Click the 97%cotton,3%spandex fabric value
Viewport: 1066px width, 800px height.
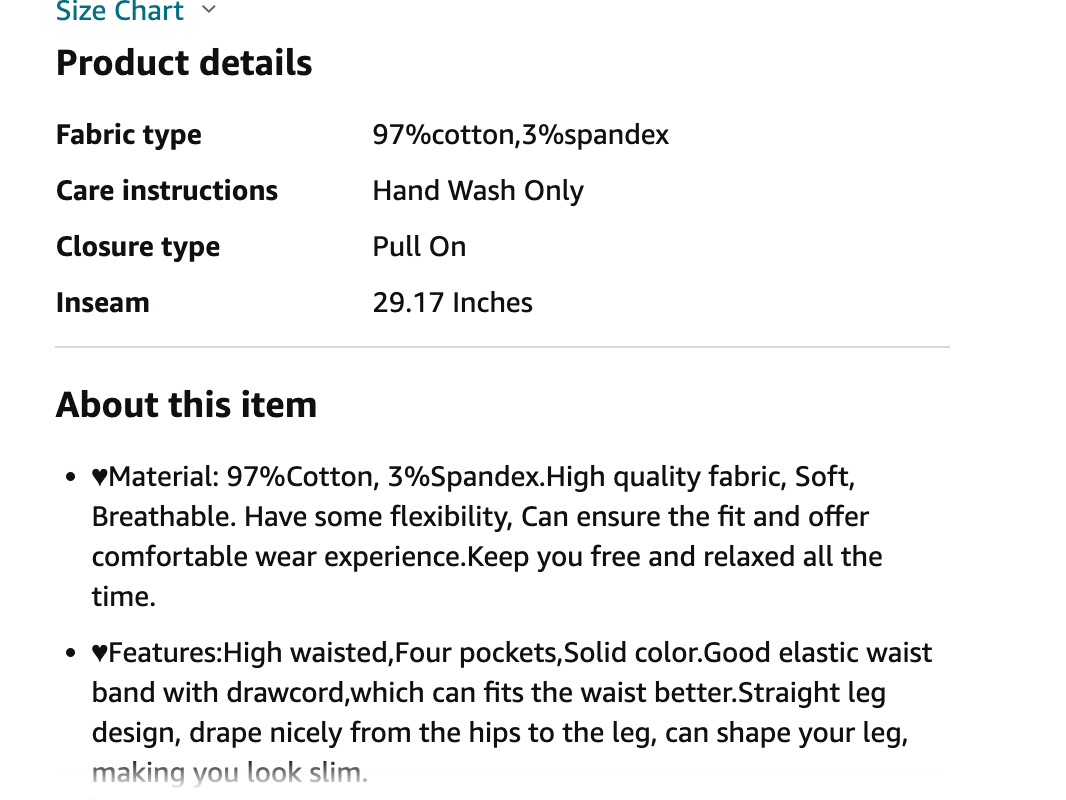pos(520,135)
